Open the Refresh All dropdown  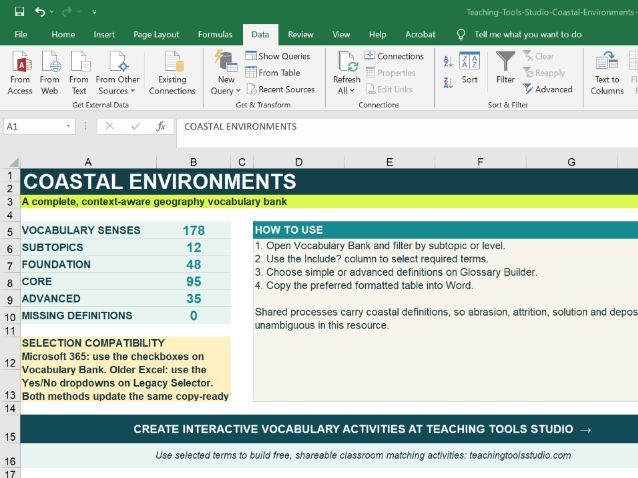347,73
